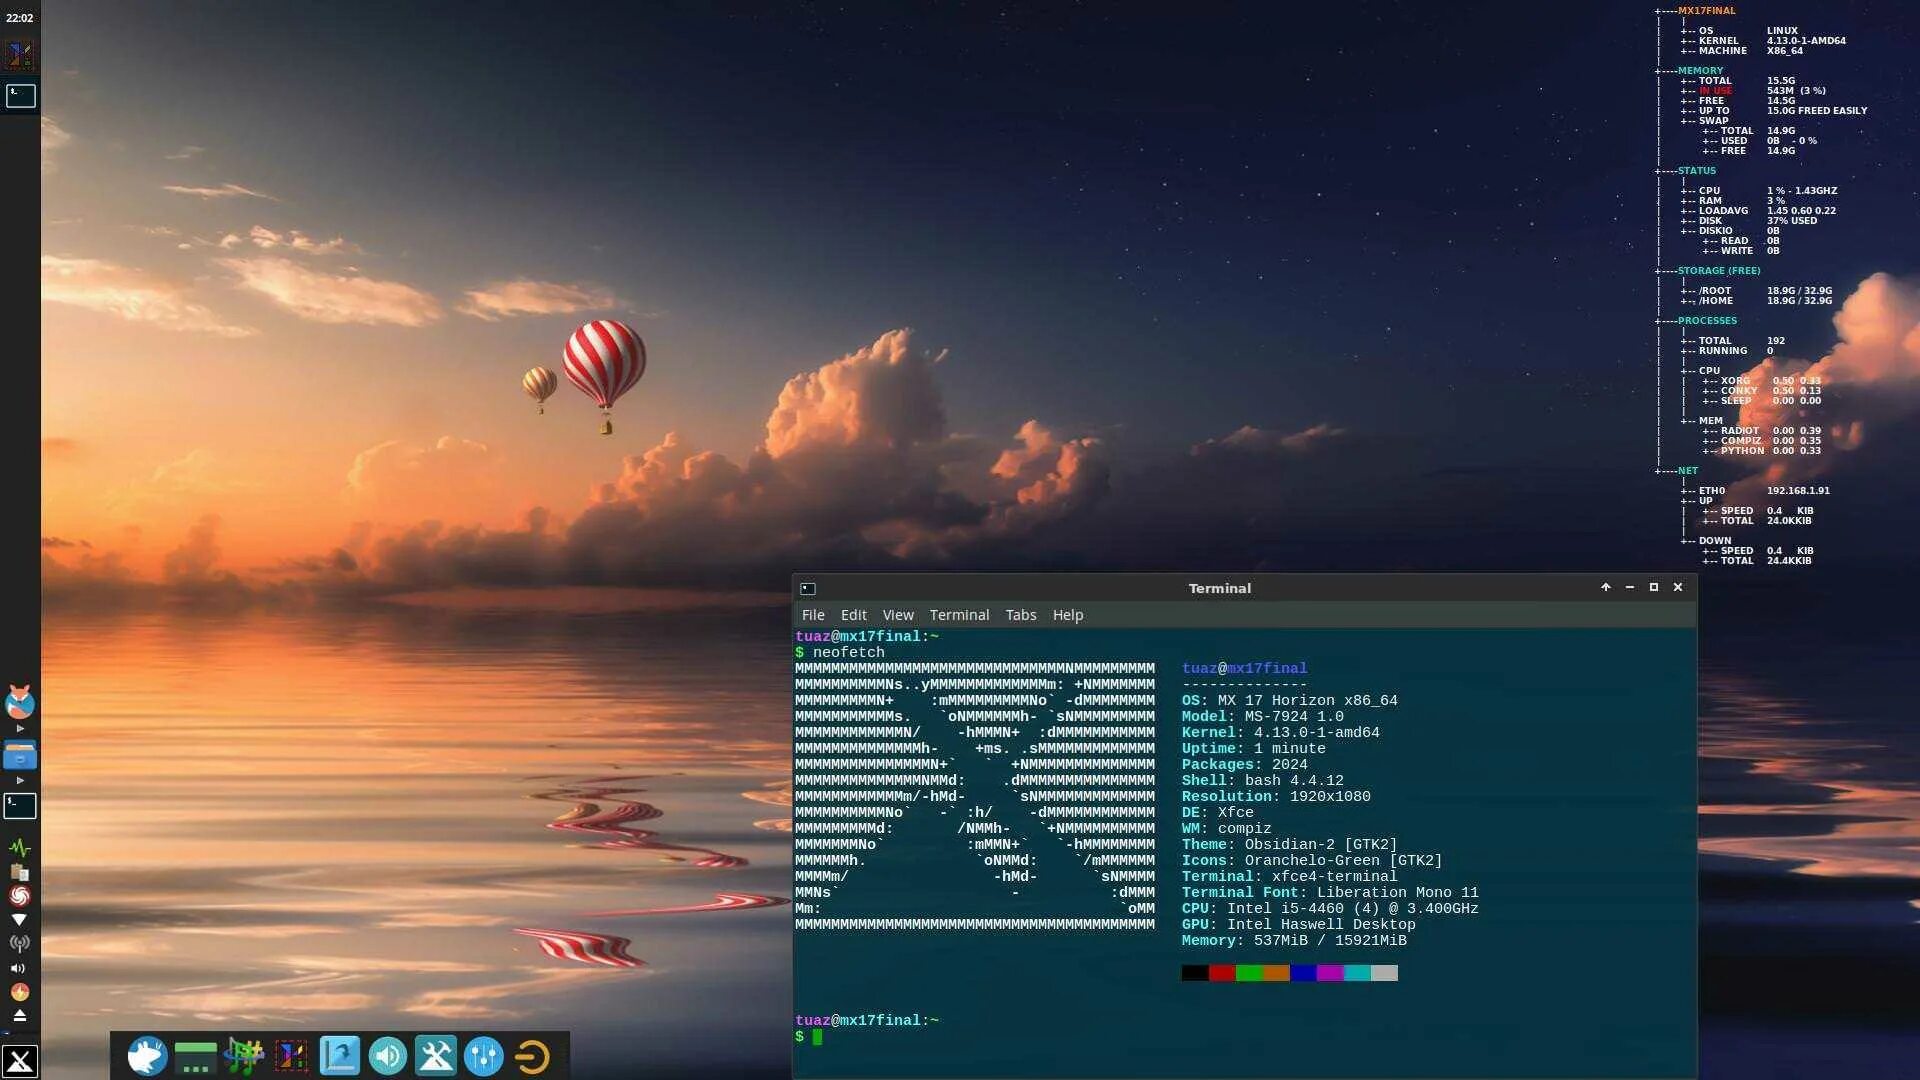Click the yellow logout icon in the dock

[x=532, y=1056]
